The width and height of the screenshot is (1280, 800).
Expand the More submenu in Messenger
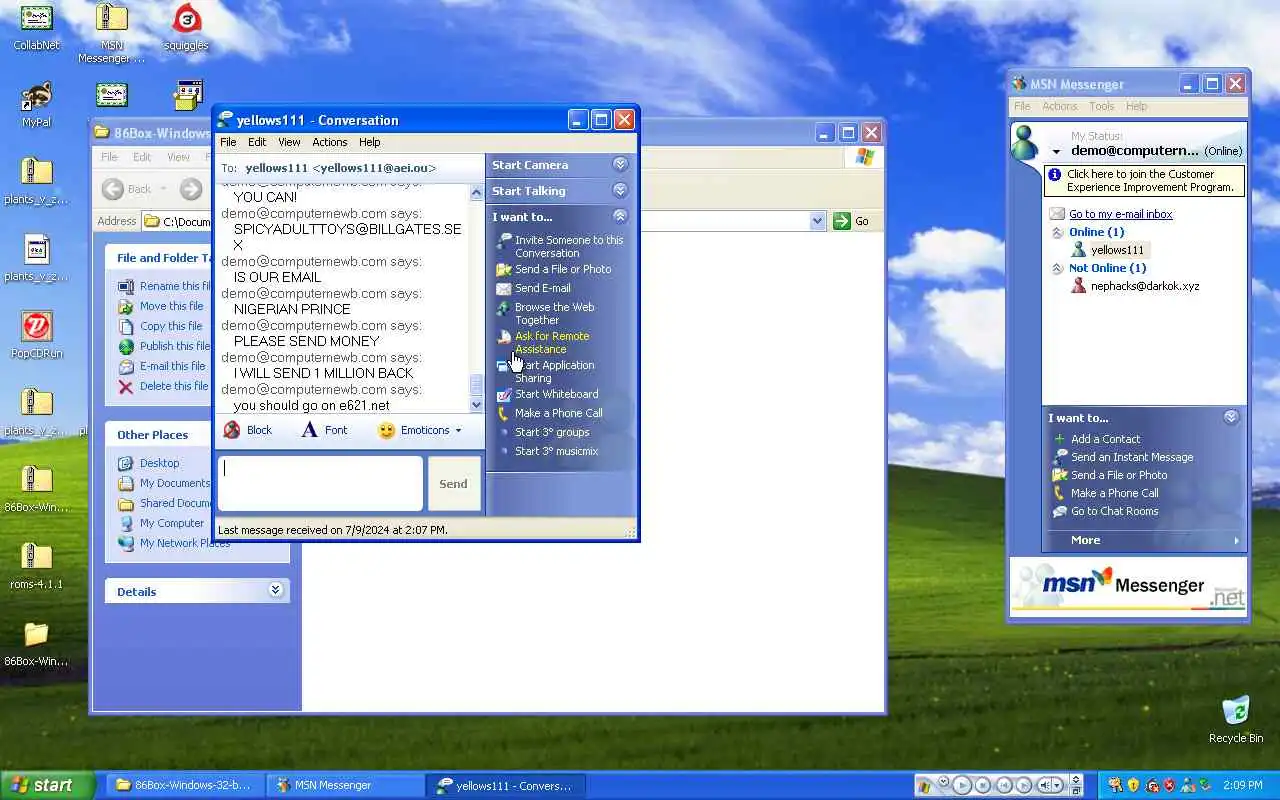pos(1144,540)
